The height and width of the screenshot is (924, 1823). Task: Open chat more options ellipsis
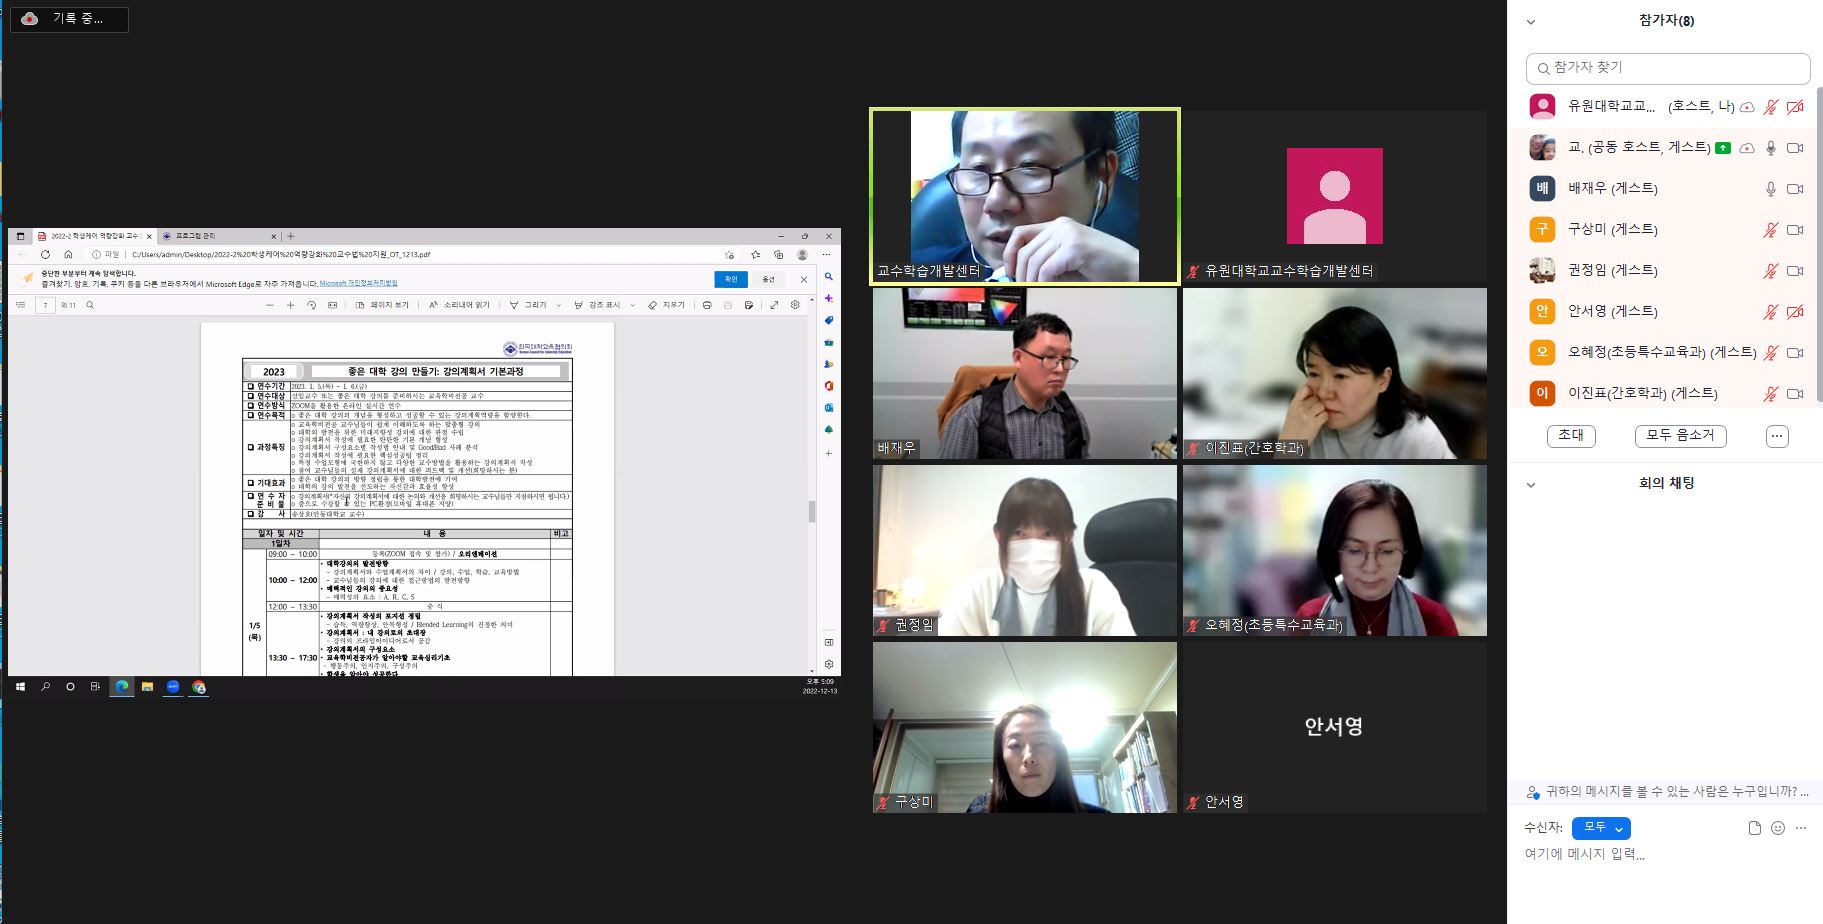coord(1801,828)
